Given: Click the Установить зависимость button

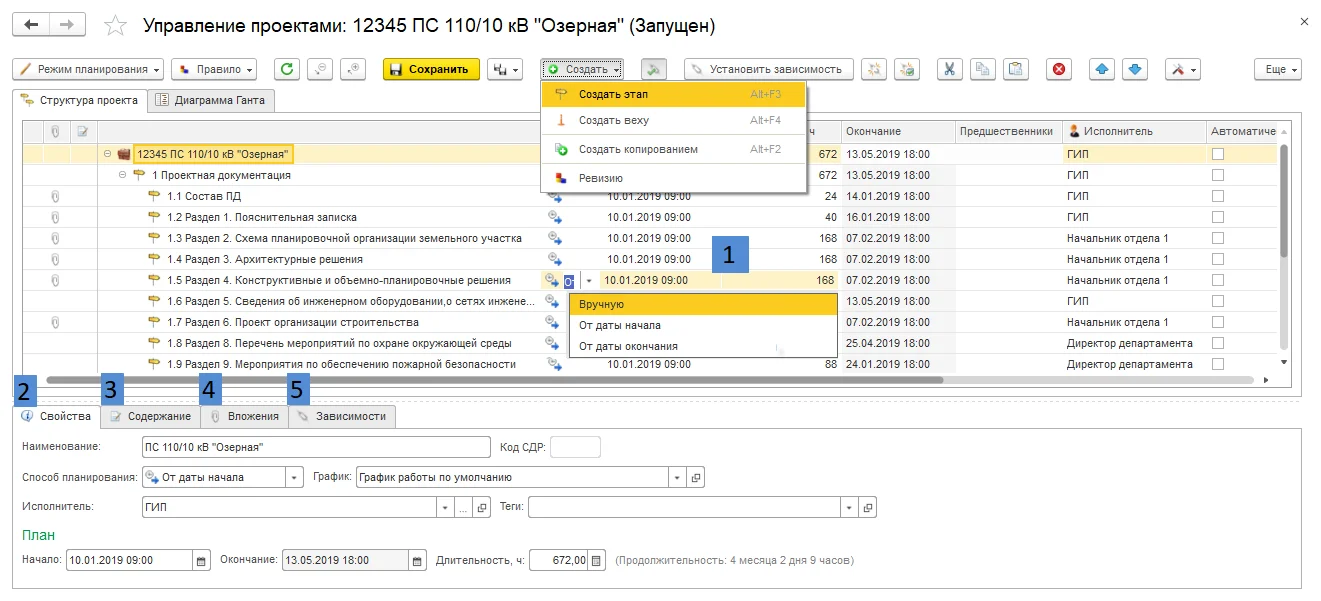Looking at the screenshot, I should click(x=769, y=69).
